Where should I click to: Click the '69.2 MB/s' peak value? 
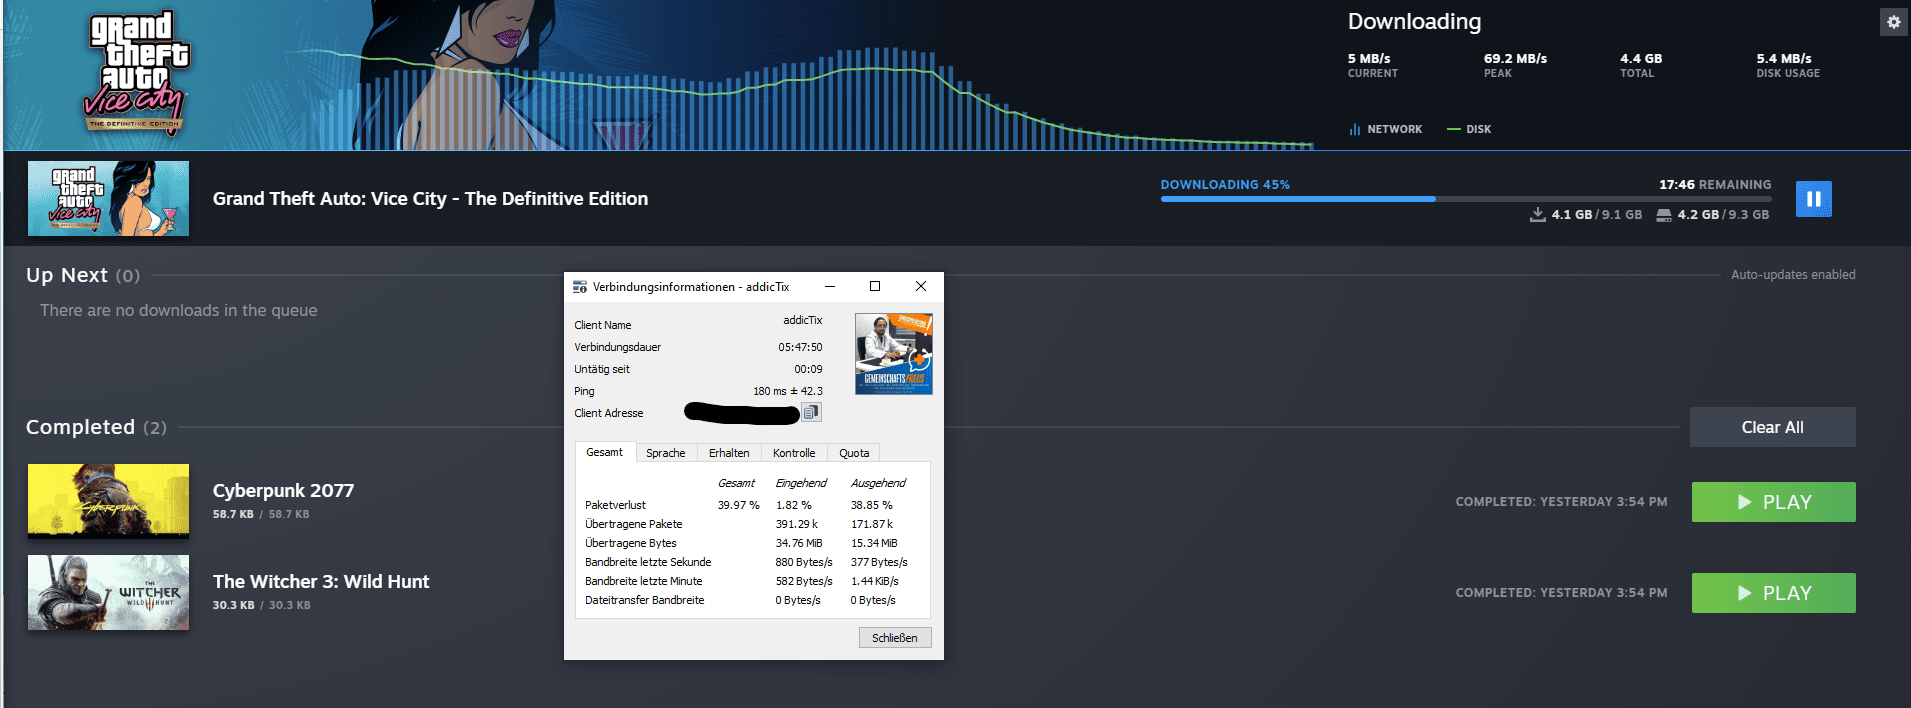click(1515, 59)
